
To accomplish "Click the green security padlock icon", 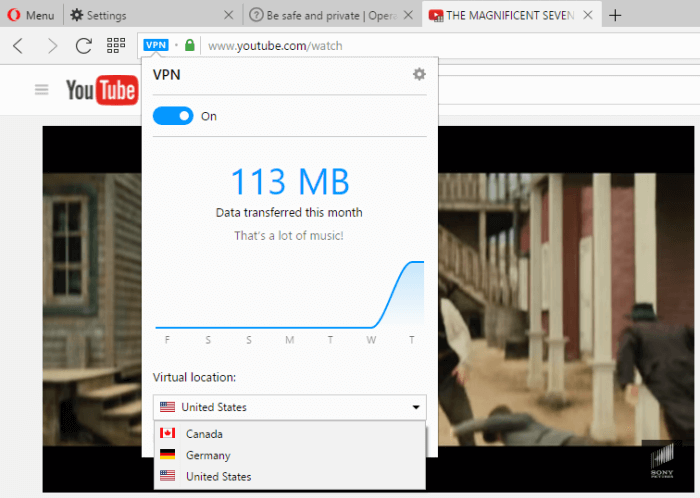I will 190,45.
